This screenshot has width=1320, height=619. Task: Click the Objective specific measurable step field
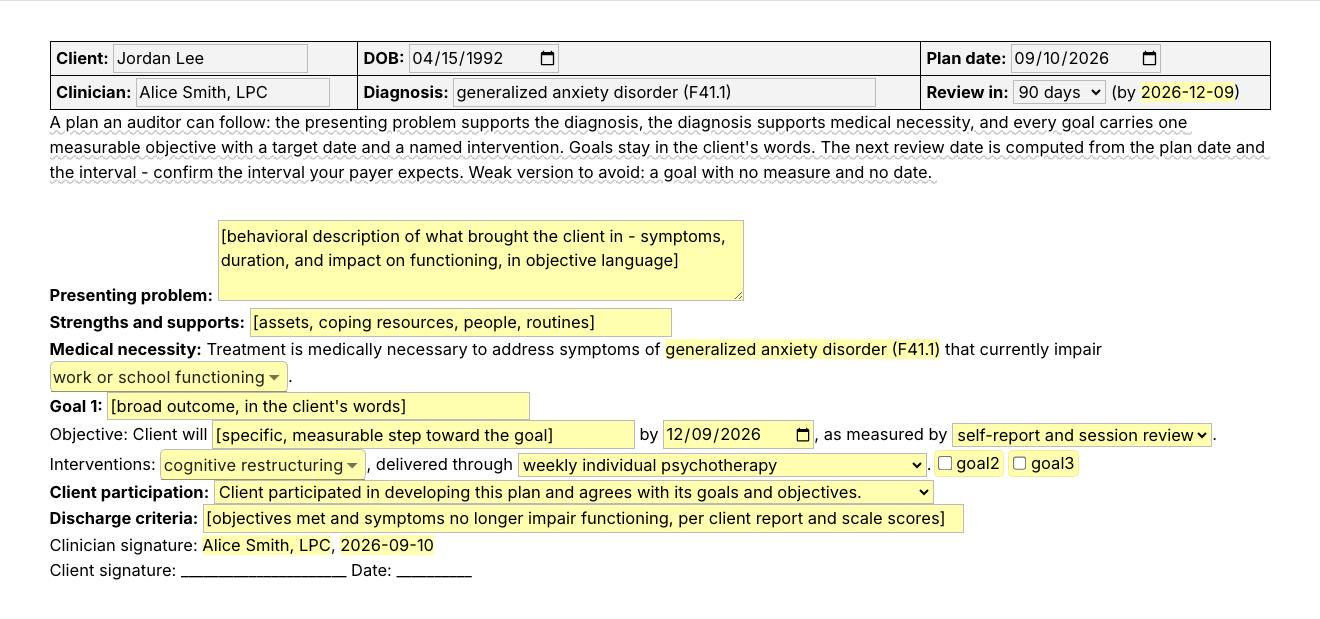click(x=424, y=435)
